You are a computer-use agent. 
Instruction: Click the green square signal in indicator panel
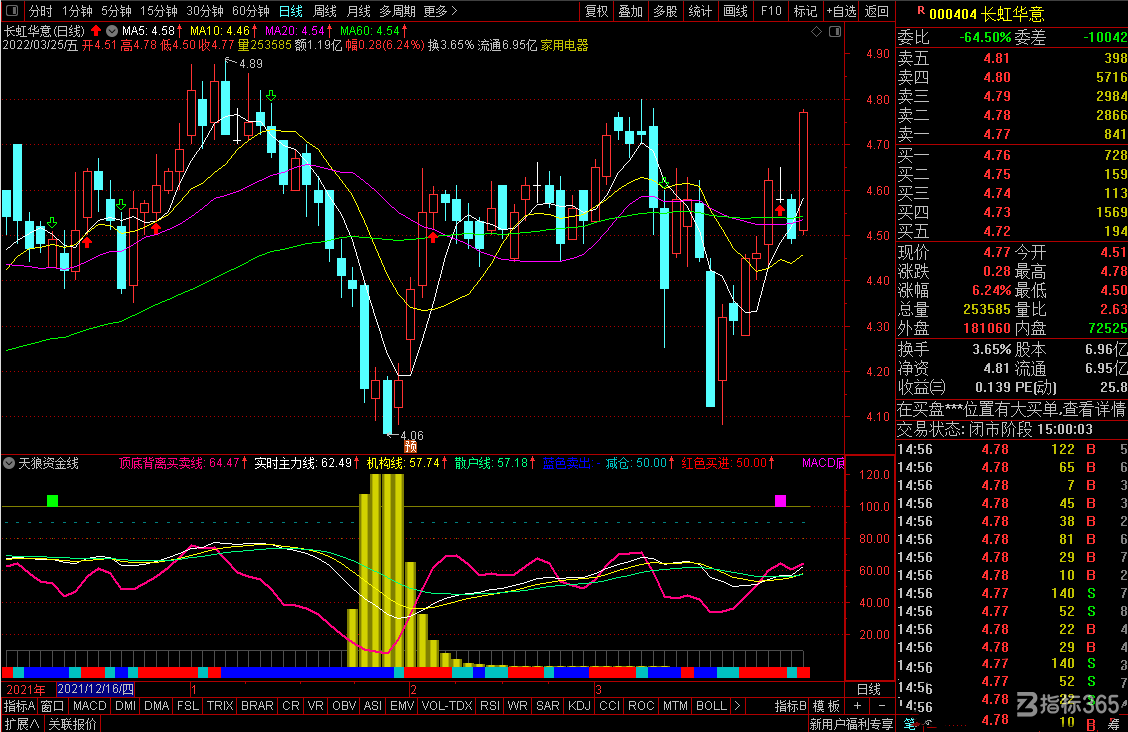[53, 500]
